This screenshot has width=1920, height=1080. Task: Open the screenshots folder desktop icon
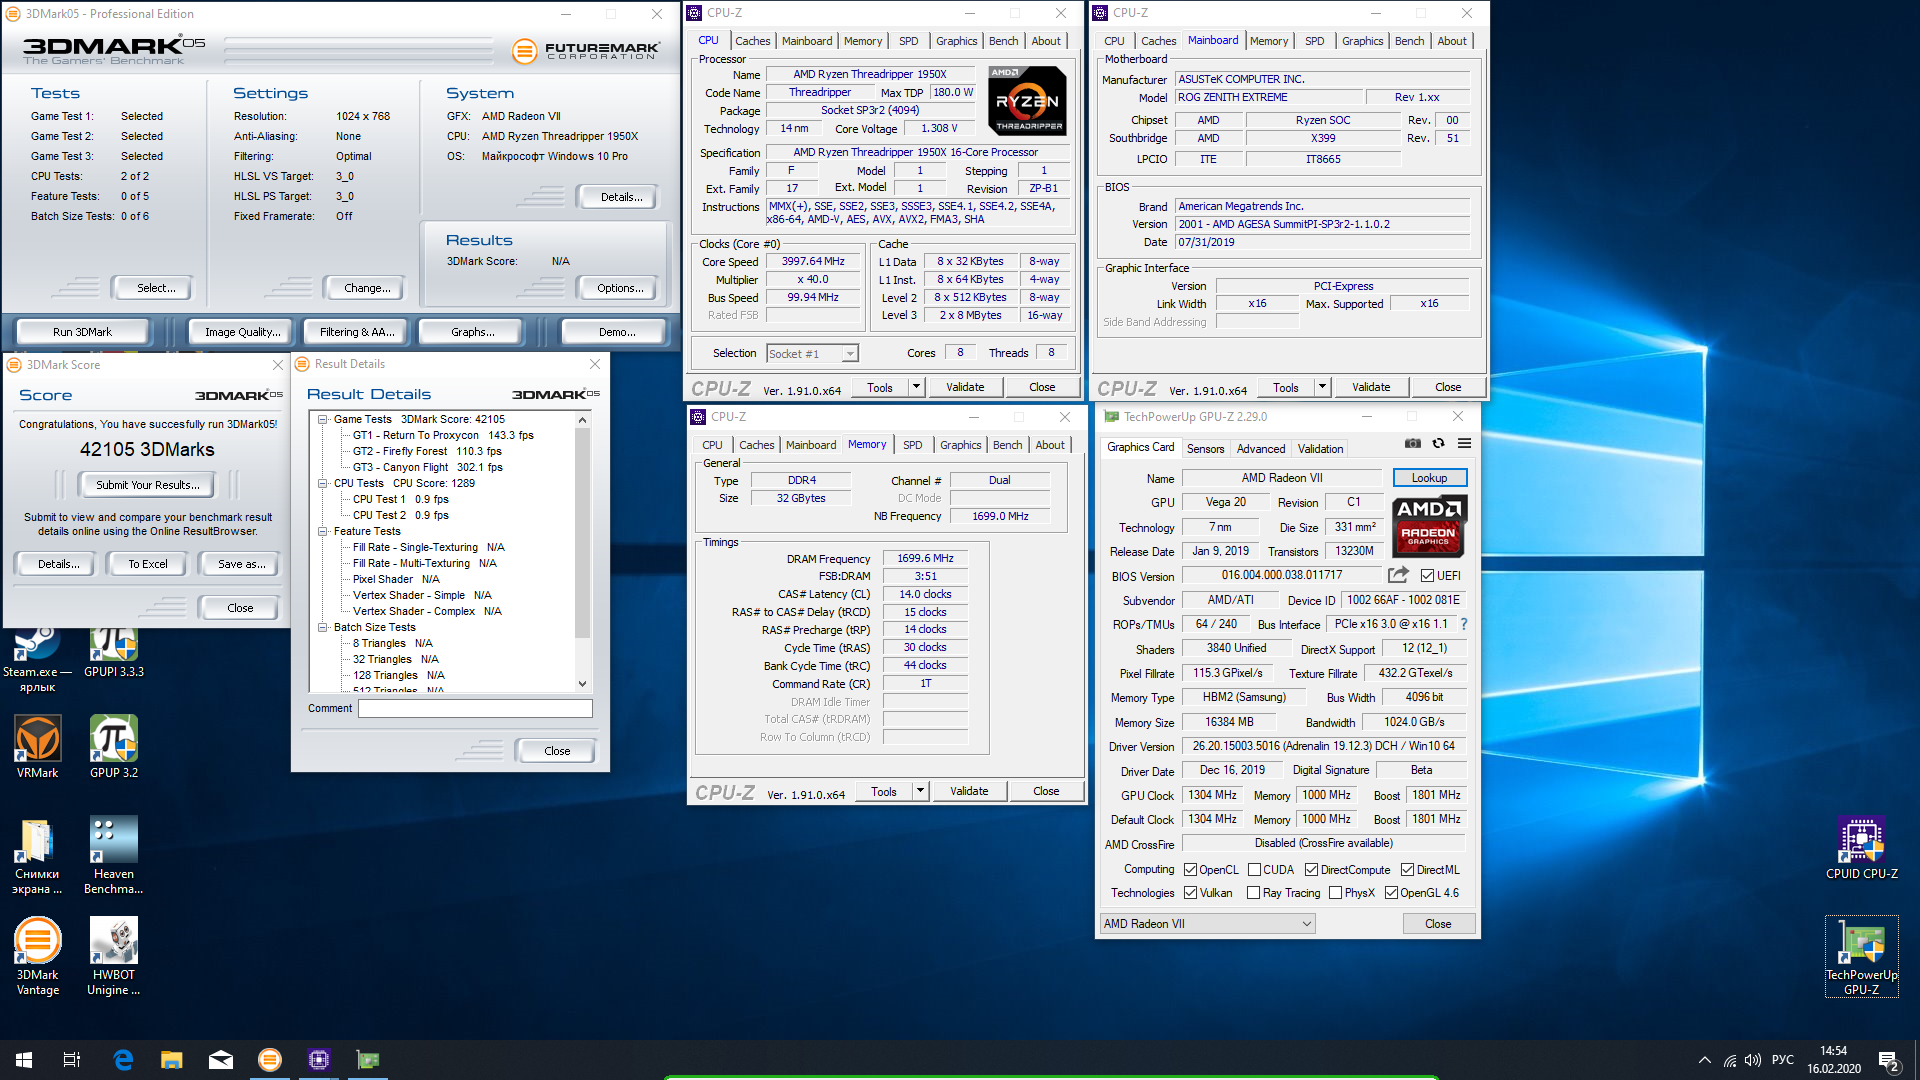pos(37,856)
